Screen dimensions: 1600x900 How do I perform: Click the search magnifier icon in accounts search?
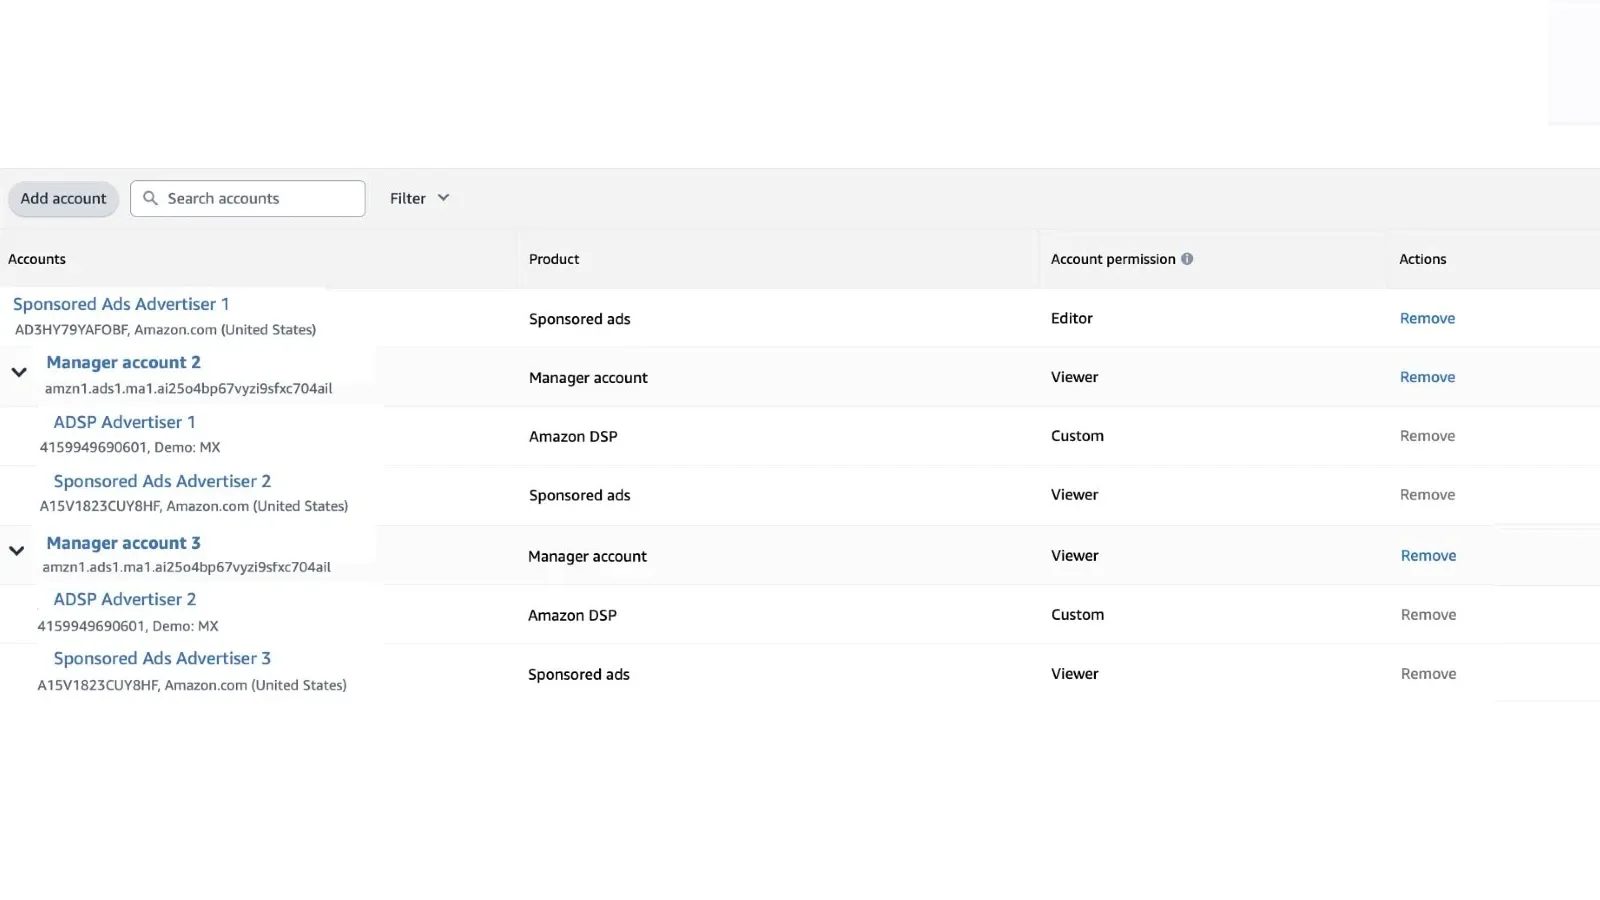point(151,198)
